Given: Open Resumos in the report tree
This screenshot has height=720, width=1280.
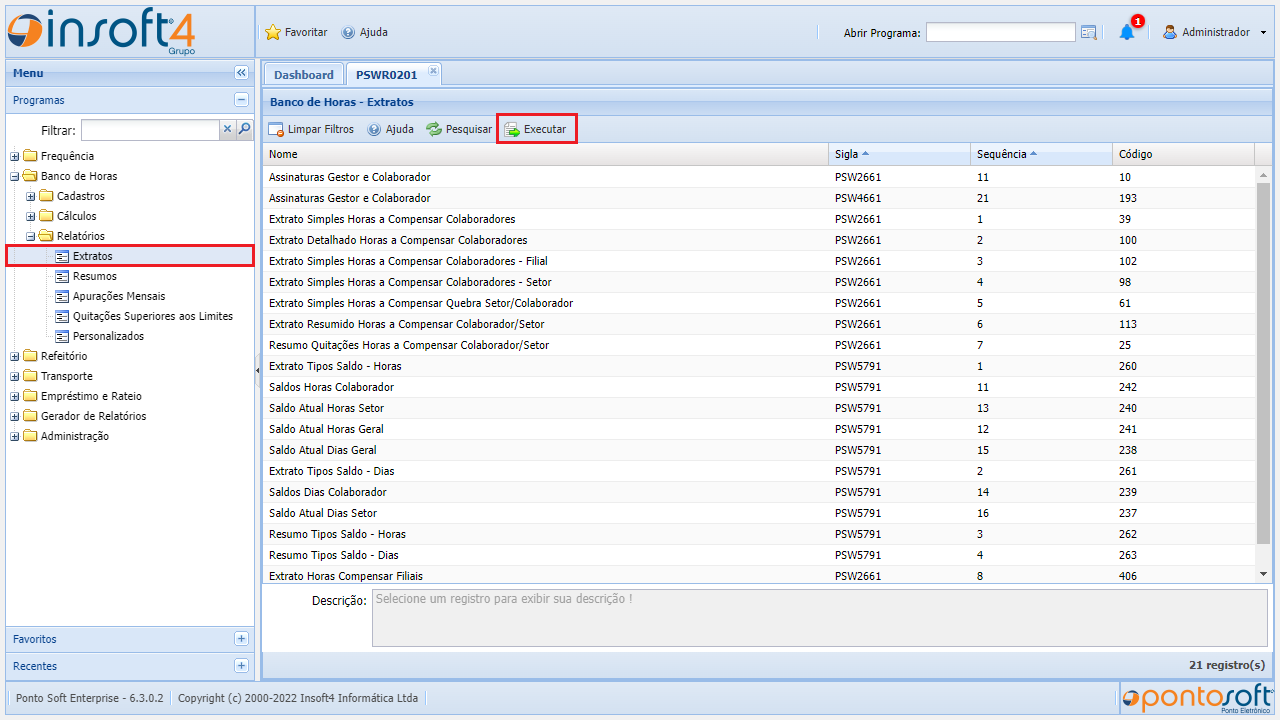Looking at the screenshot, I should [94, 276].
